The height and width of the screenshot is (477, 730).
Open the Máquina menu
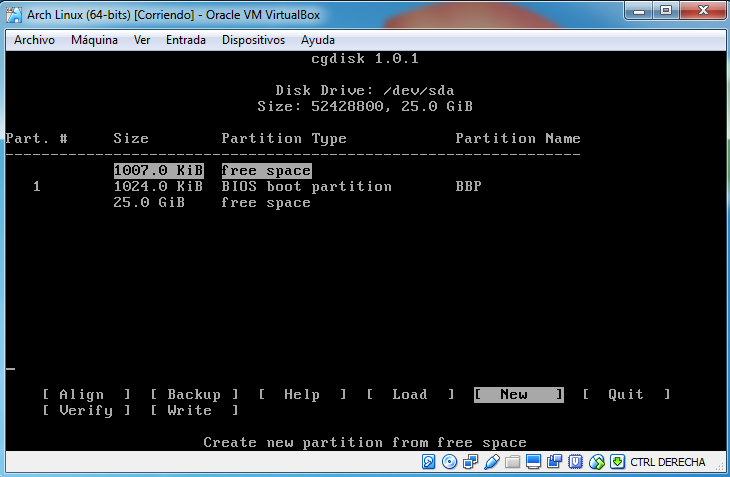click(x=94, y=40)
